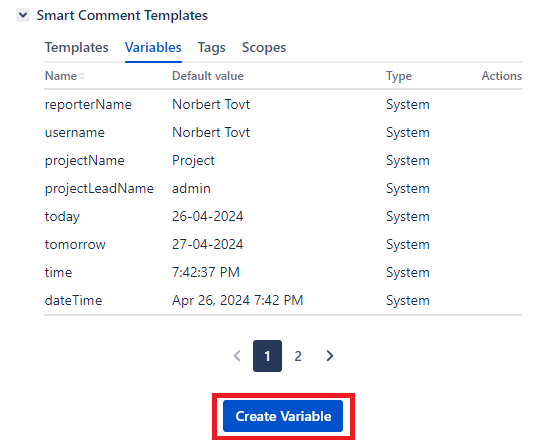Sort table by Name column arrows
The image size is (549, 440).
click(82, 76)
